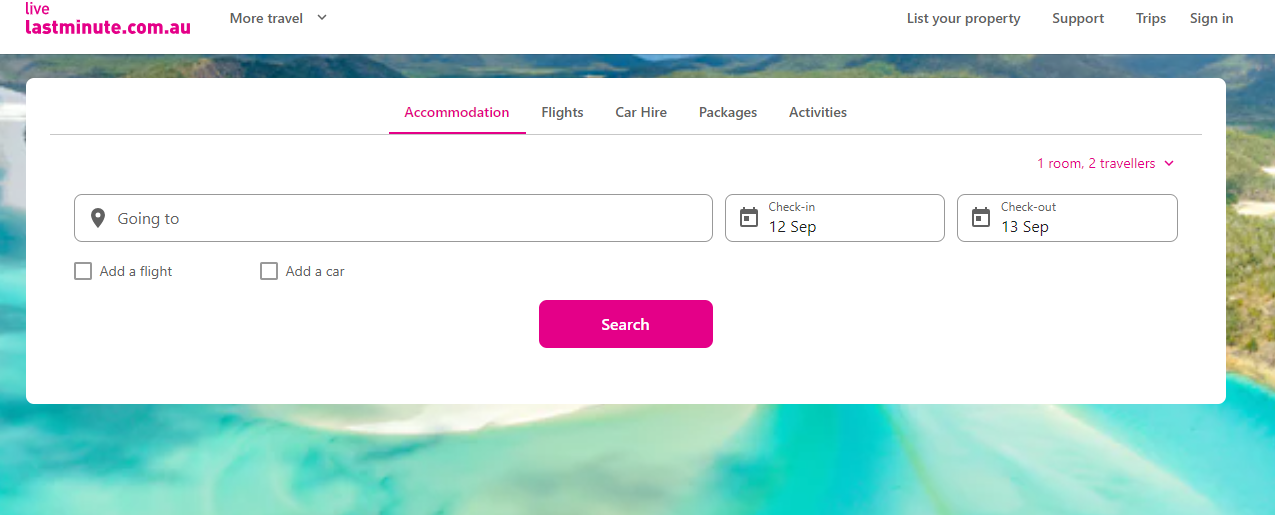
Task: Click the Sign in link
Action: [x=1211, y=18]
